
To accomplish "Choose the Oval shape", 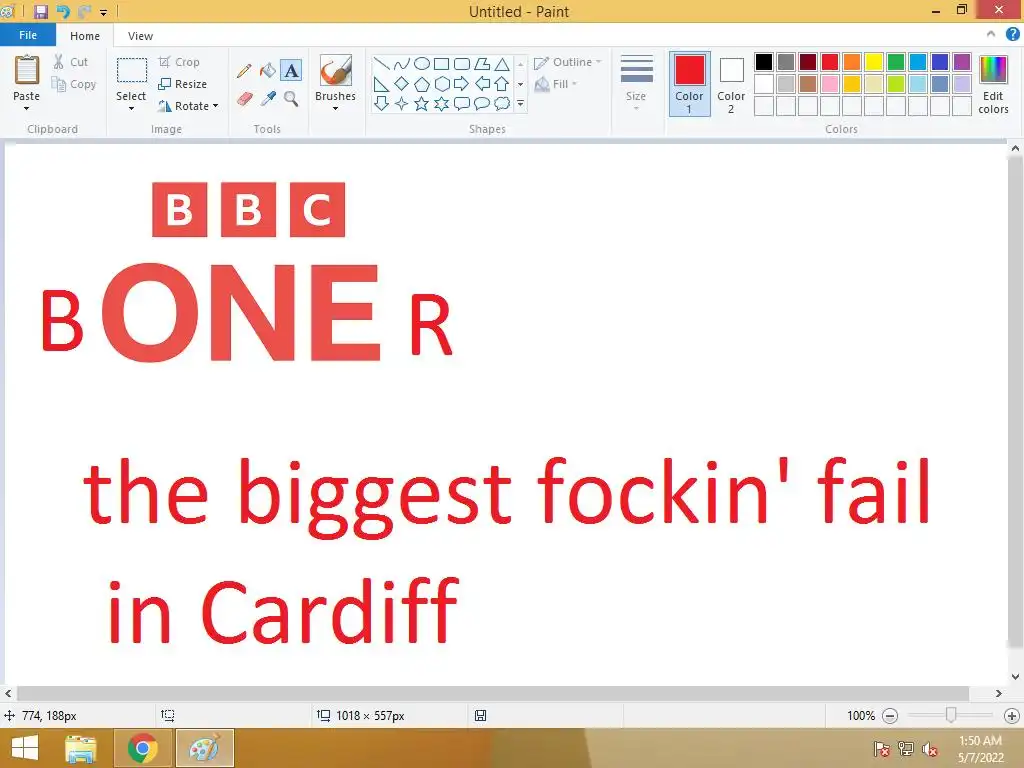I will pos(422,64).
